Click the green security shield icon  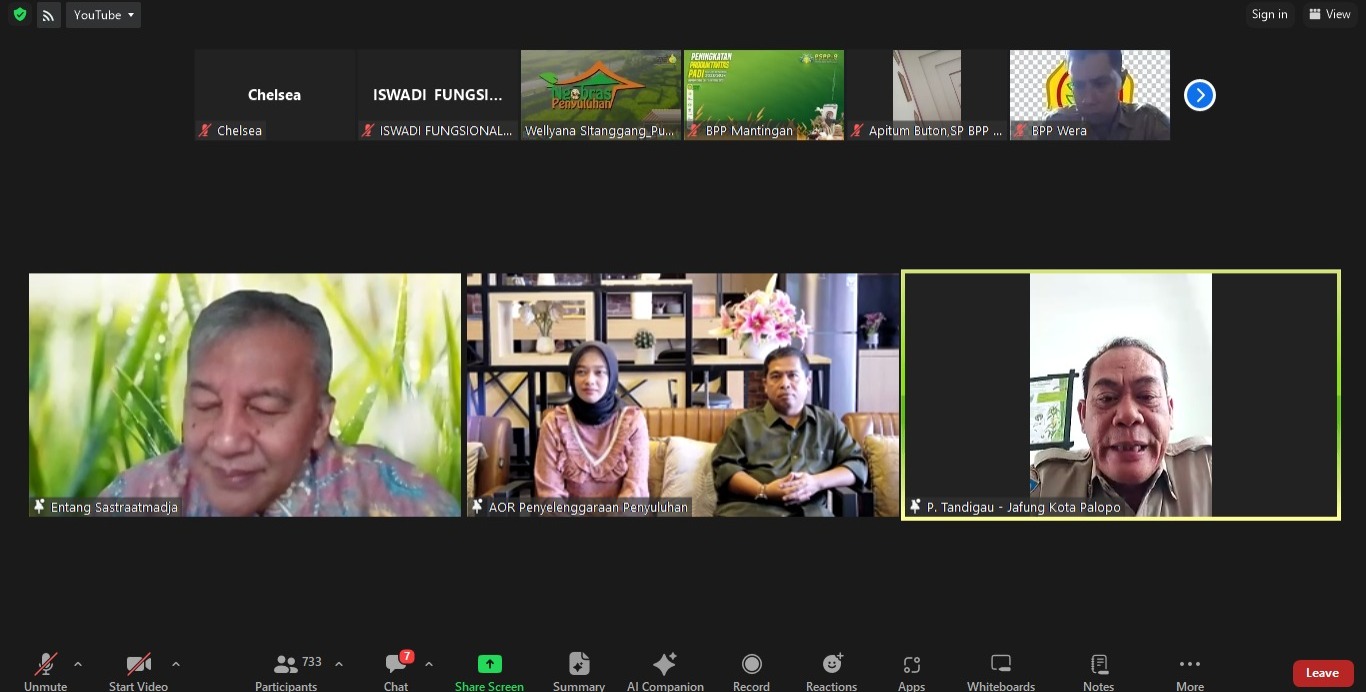click(19, 14)
